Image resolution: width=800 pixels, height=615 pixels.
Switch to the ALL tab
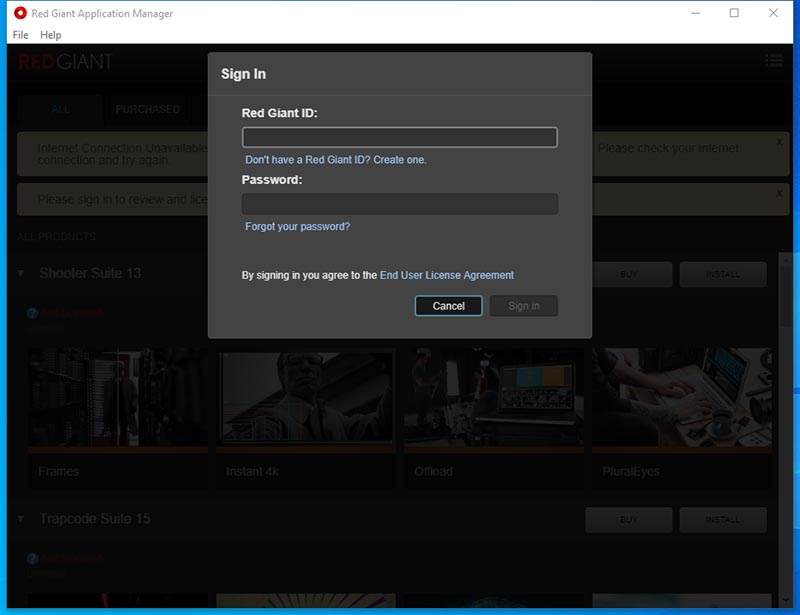pos(60,109)
